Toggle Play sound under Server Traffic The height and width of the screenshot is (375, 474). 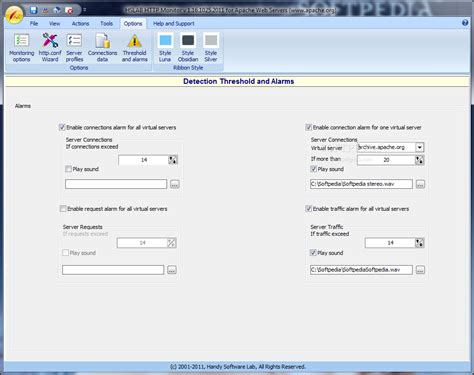[313, 253]
